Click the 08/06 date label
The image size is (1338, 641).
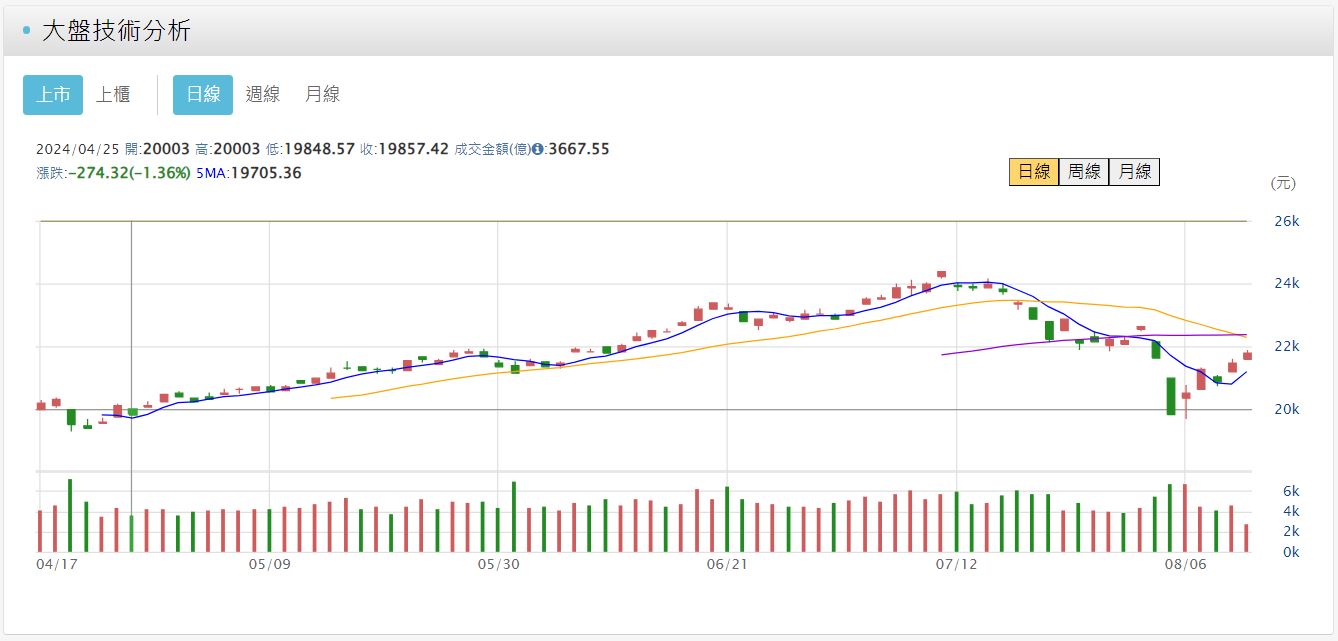pyautogui.click(x=1185, y=564)
